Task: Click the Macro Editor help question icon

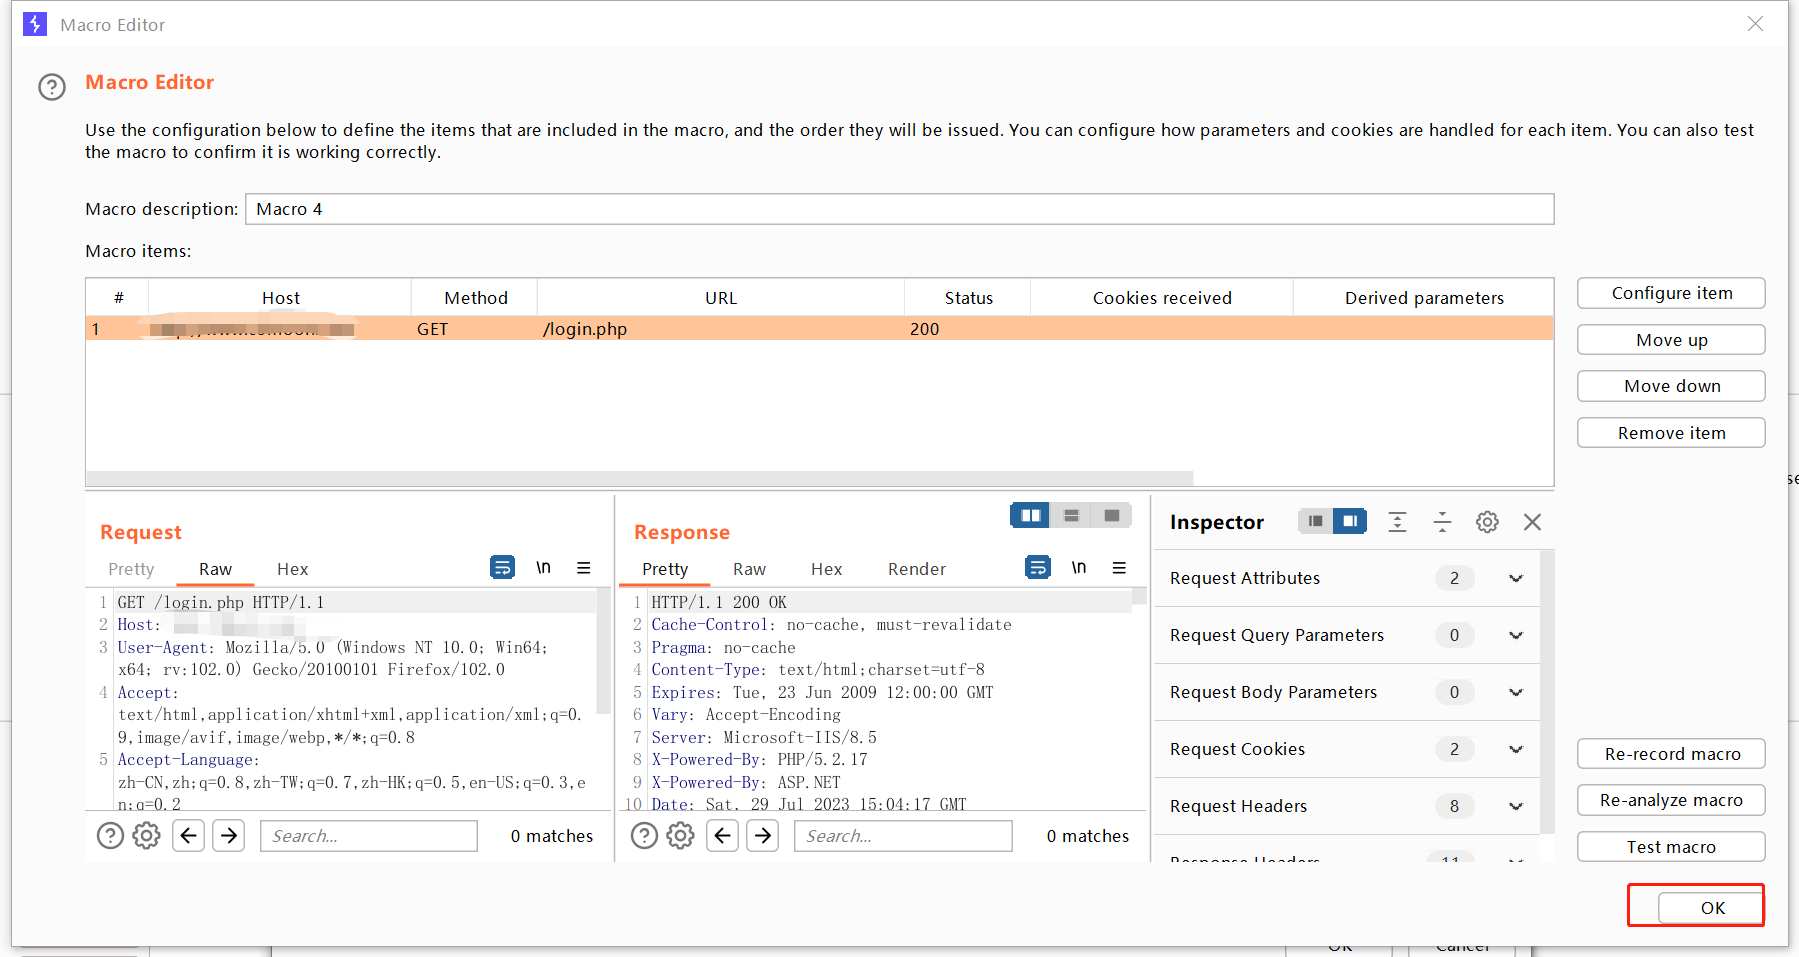Action: tap(52, 87)
